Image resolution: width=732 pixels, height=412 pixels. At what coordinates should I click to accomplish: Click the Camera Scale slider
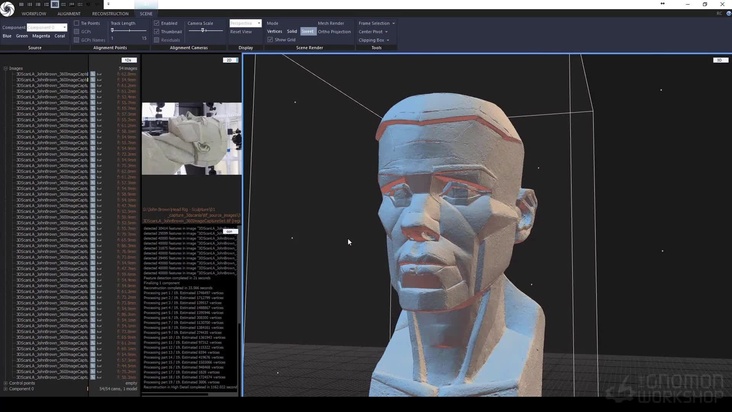pyautogui.click(x=205, y=30)
